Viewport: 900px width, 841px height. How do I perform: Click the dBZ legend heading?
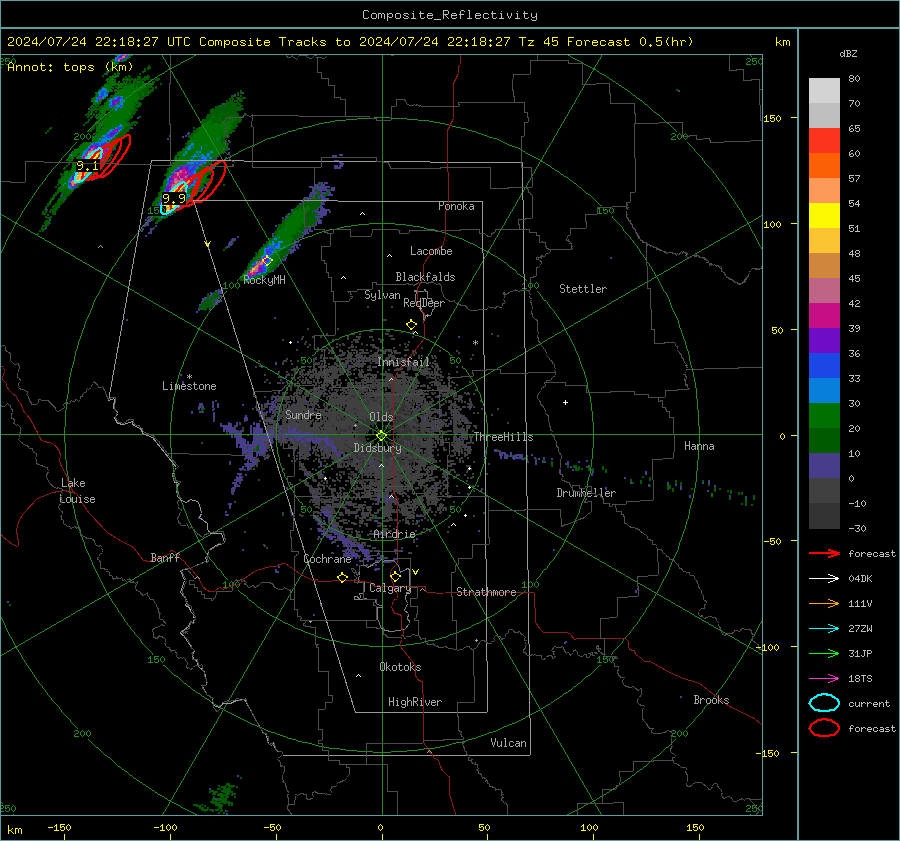pos(848,53)
